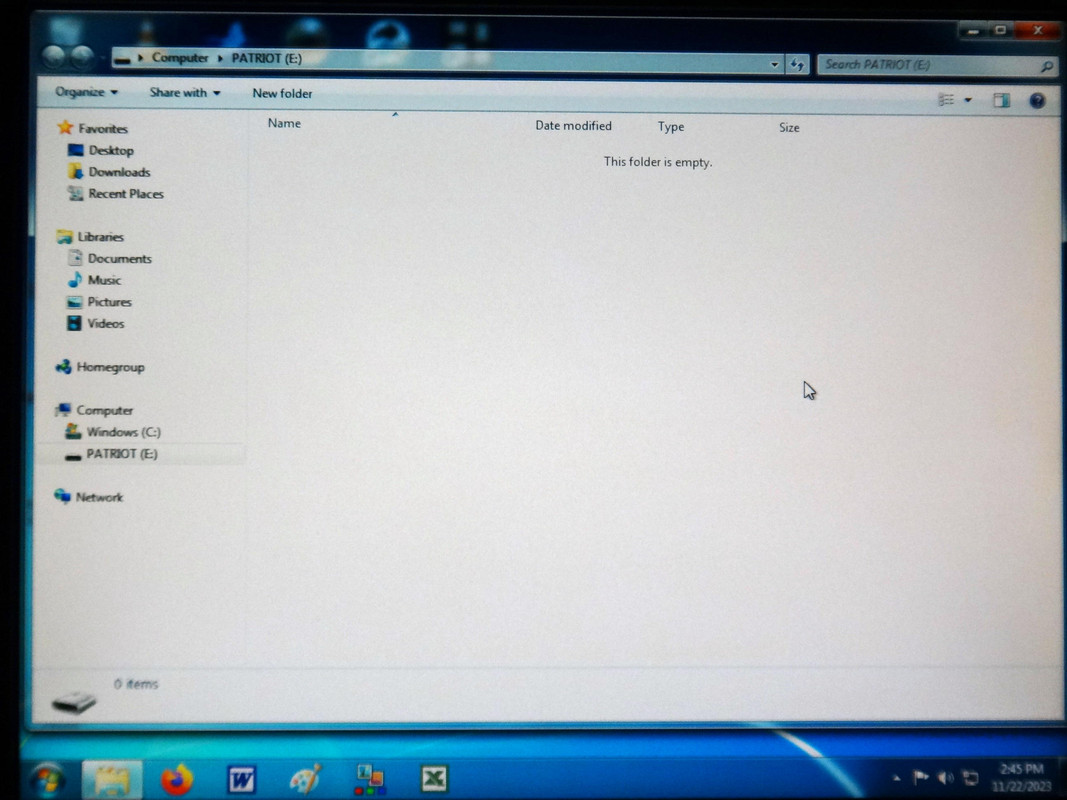The width and height of the screenshot is (1067, 800).
Task: Open the Organize menu
Action: pos(86,92)
